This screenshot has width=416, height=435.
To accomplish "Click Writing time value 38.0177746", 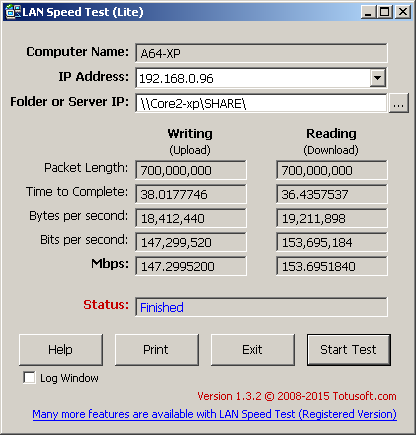I will pos(191,194).
